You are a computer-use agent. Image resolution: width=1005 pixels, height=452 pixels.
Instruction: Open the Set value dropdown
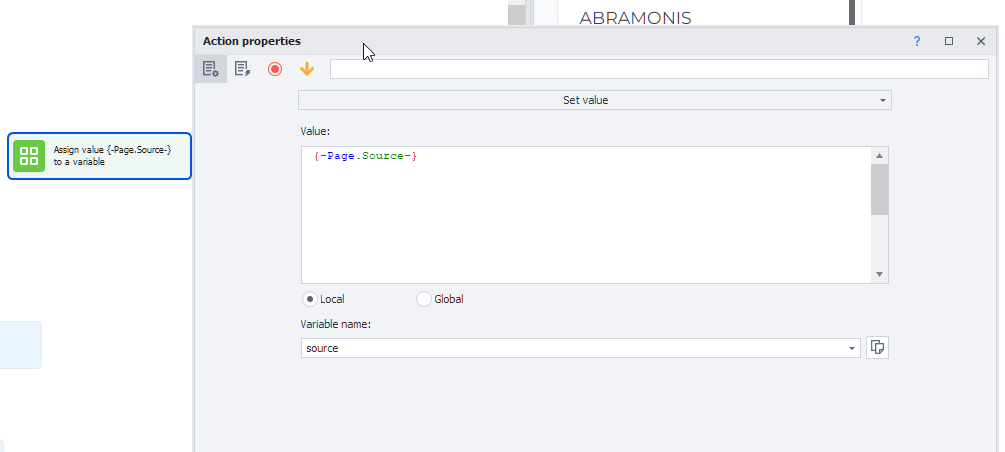coord(594,100)
